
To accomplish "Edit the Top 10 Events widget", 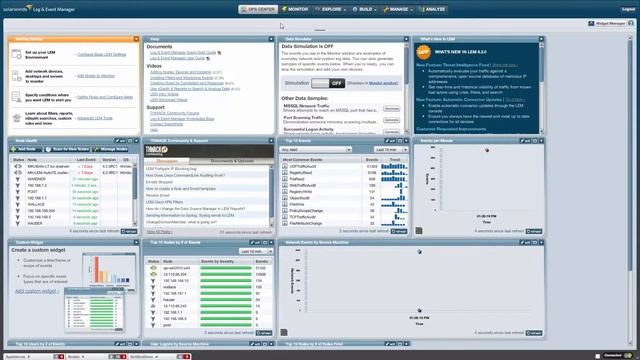I will (391, 141).
